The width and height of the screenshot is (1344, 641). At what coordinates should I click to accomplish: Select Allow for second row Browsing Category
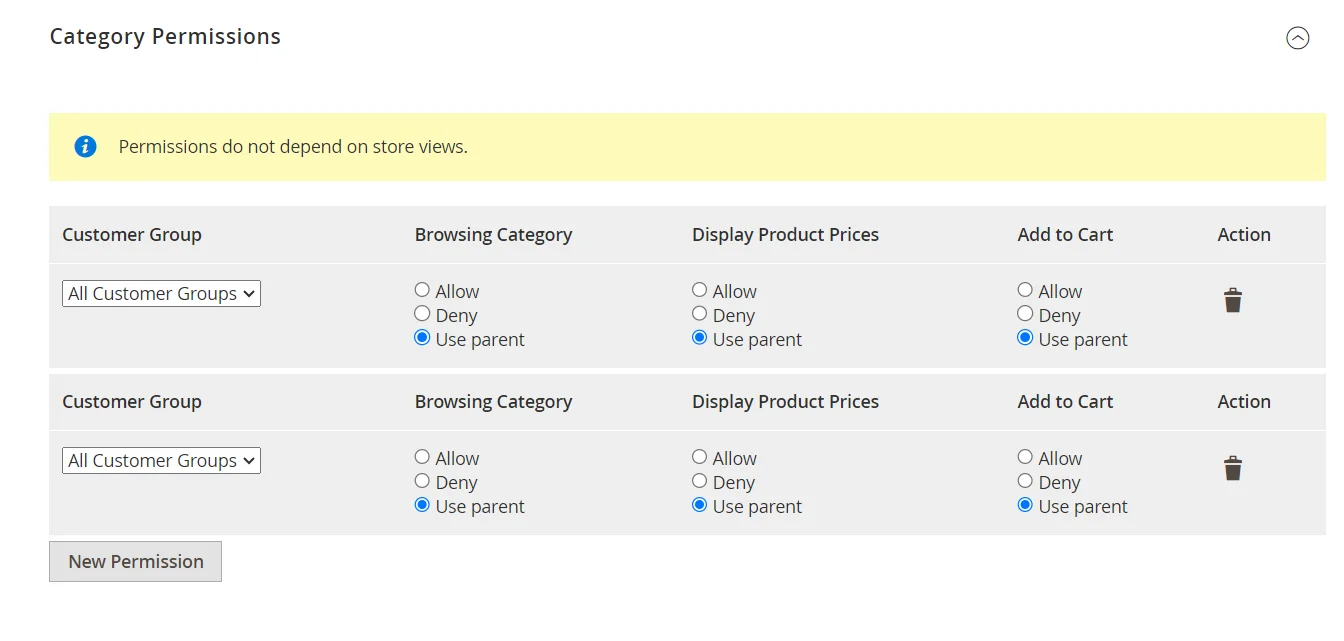tap(422, 456)
